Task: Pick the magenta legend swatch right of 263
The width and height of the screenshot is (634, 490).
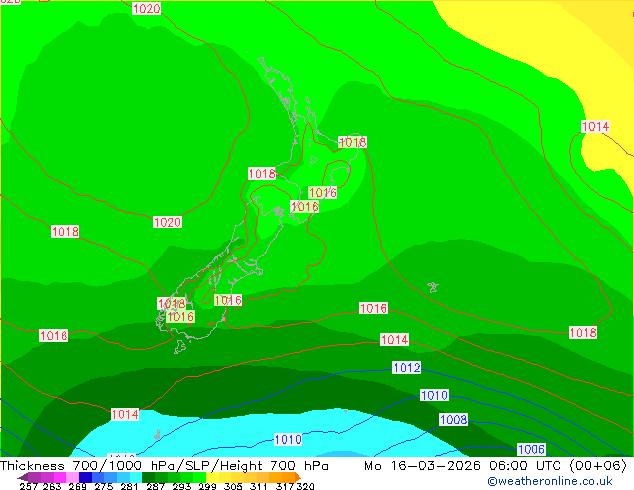Action: (x=60, y=477)
